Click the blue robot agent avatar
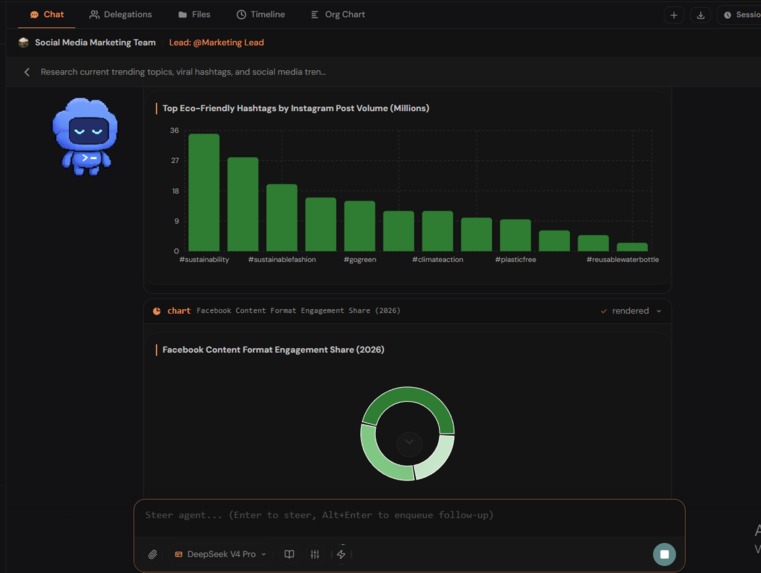761x573 pixels. (x=85, y=136)
